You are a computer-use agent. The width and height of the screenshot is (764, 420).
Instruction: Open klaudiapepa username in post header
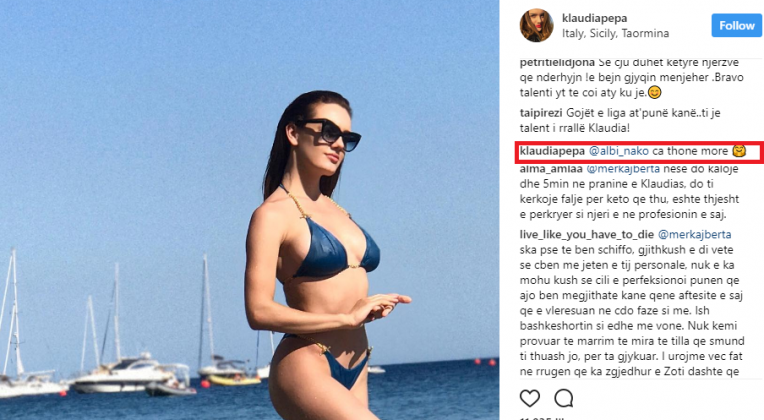pyautogui.click(x=594, y=18)
